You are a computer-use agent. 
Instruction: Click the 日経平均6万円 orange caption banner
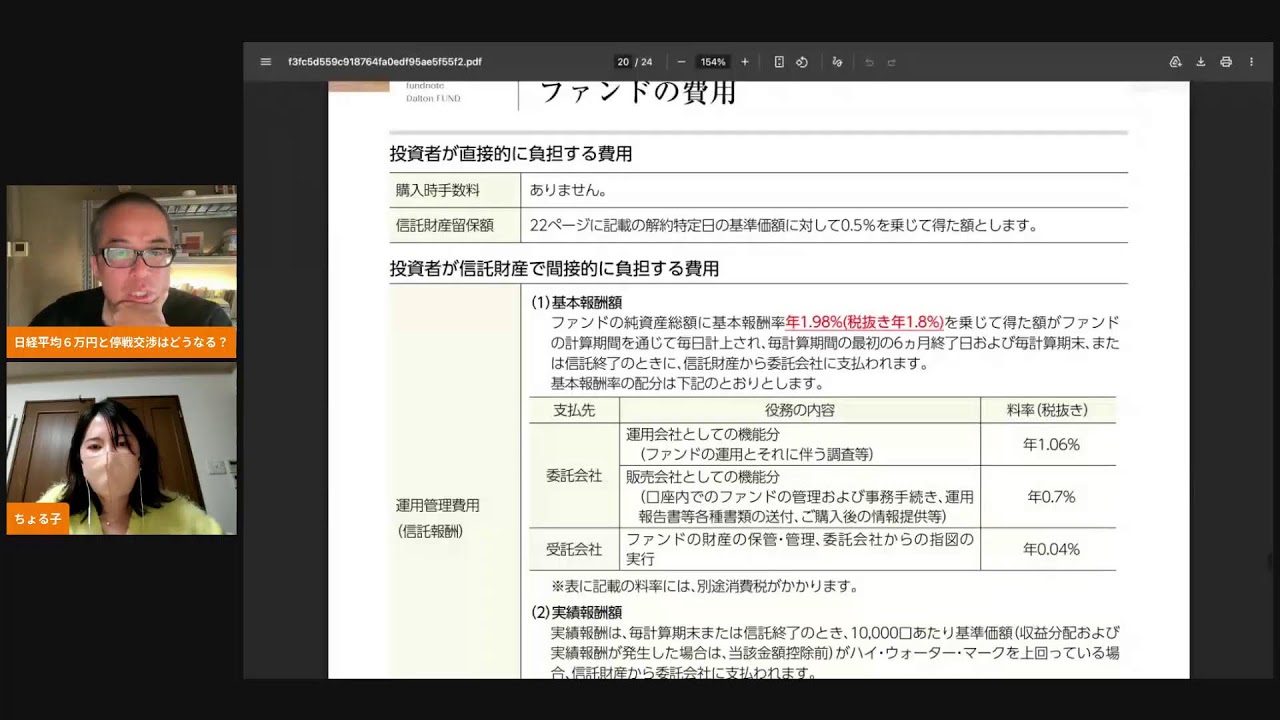tap(121, 342)
